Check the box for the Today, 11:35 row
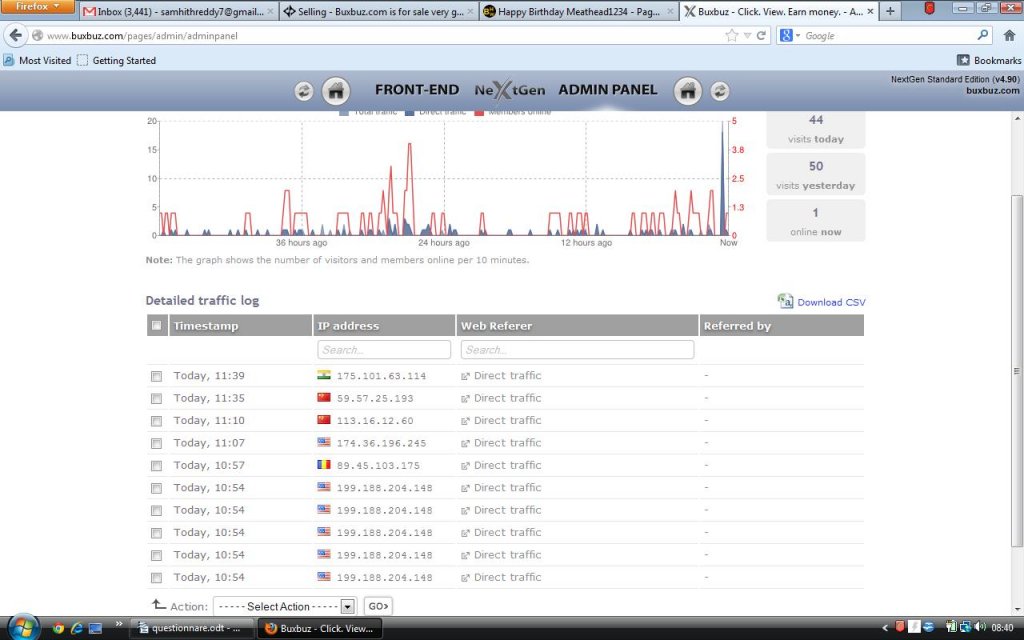Viewport: 1024px width, 640px height. [156, 398]
